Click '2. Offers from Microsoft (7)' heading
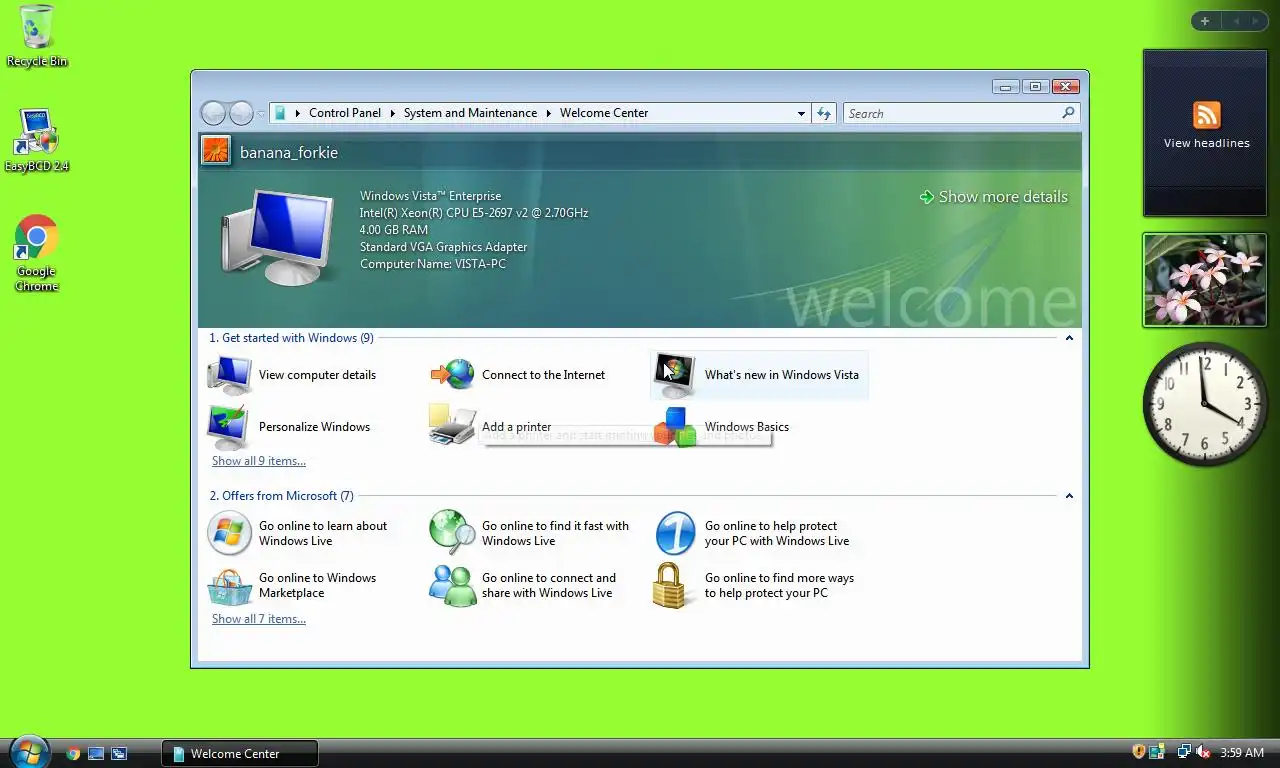Viewport: 1280px width, 768px height. 281,496
